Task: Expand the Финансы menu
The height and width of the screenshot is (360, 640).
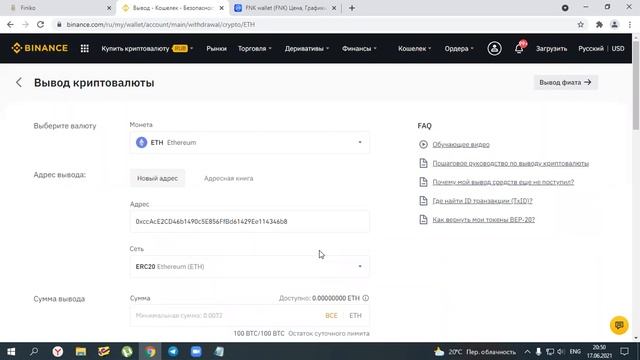Action: click(x=359, y=49)
